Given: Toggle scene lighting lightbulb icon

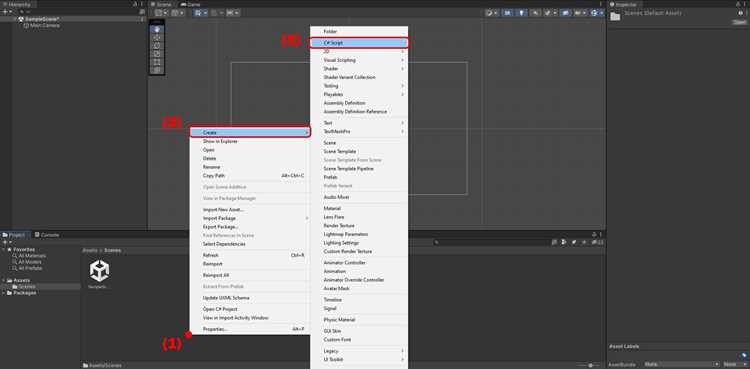Looking at the screenshot, I should pos(521,13).
